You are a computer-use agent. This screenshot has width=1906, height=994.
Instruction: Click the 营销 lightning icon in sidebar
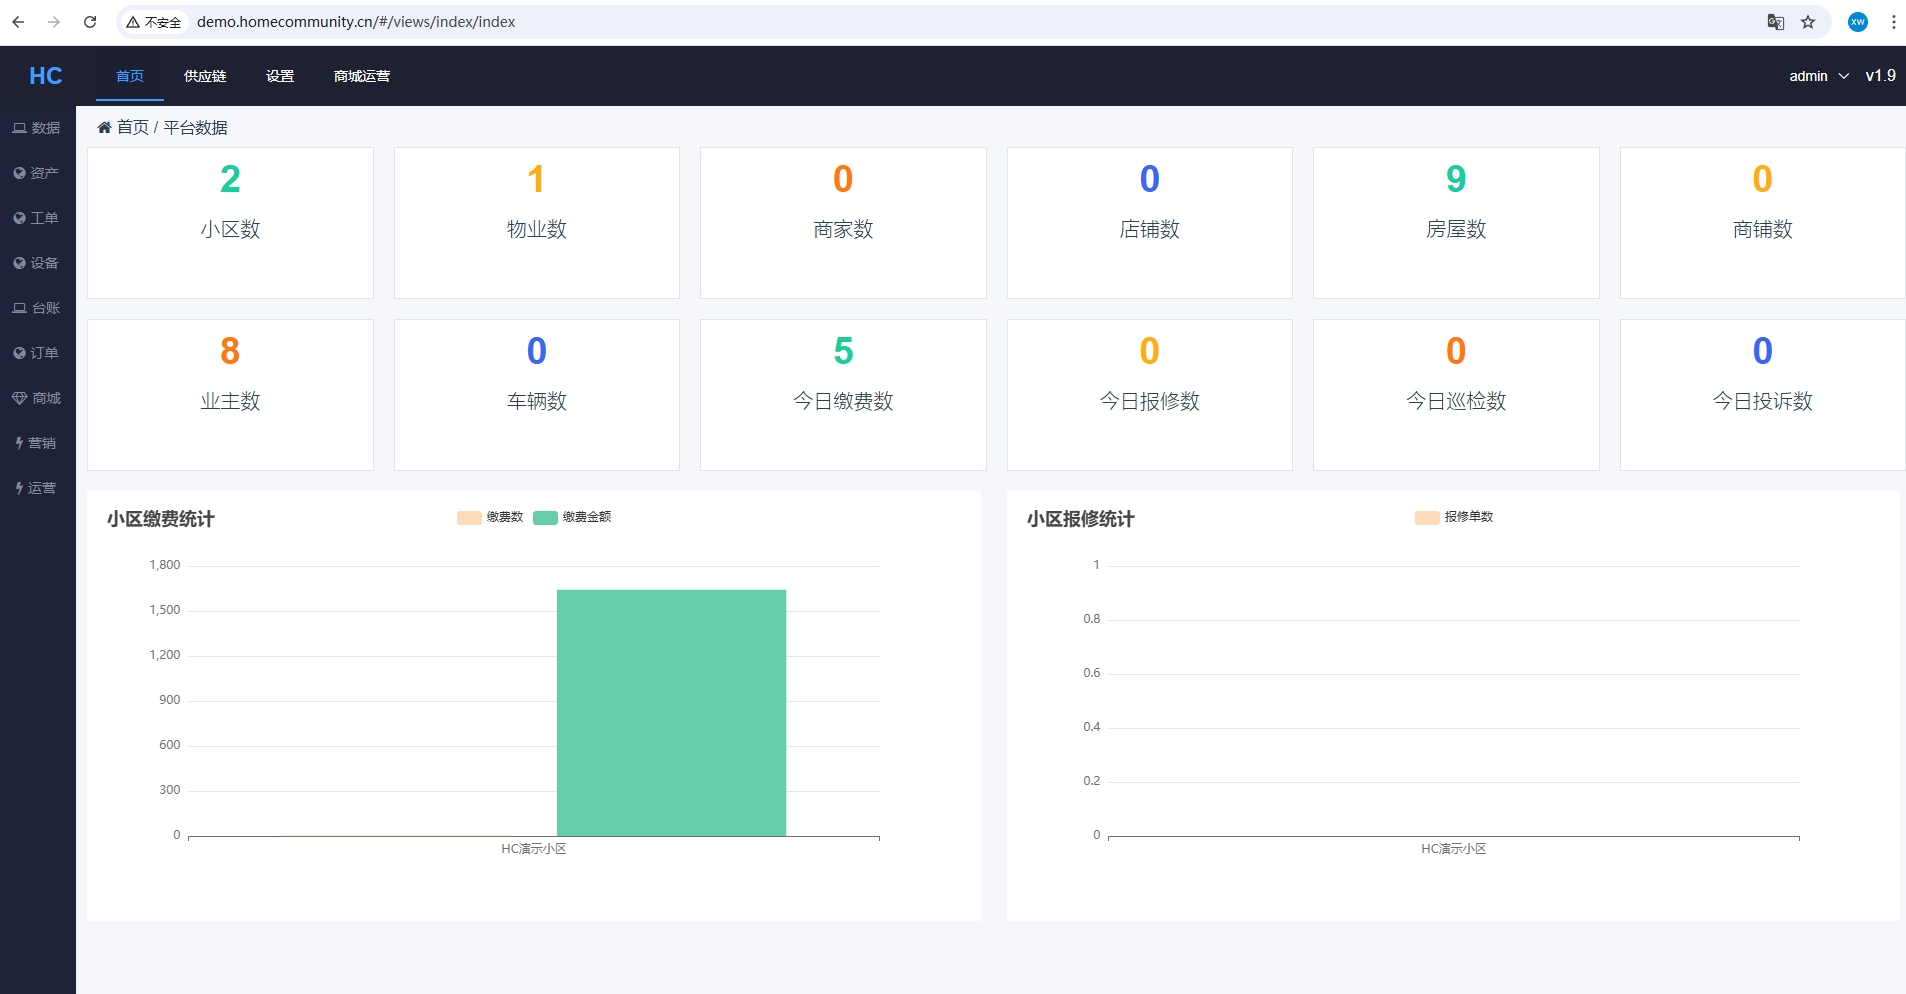pyautogui.click(x=19, y=443)
